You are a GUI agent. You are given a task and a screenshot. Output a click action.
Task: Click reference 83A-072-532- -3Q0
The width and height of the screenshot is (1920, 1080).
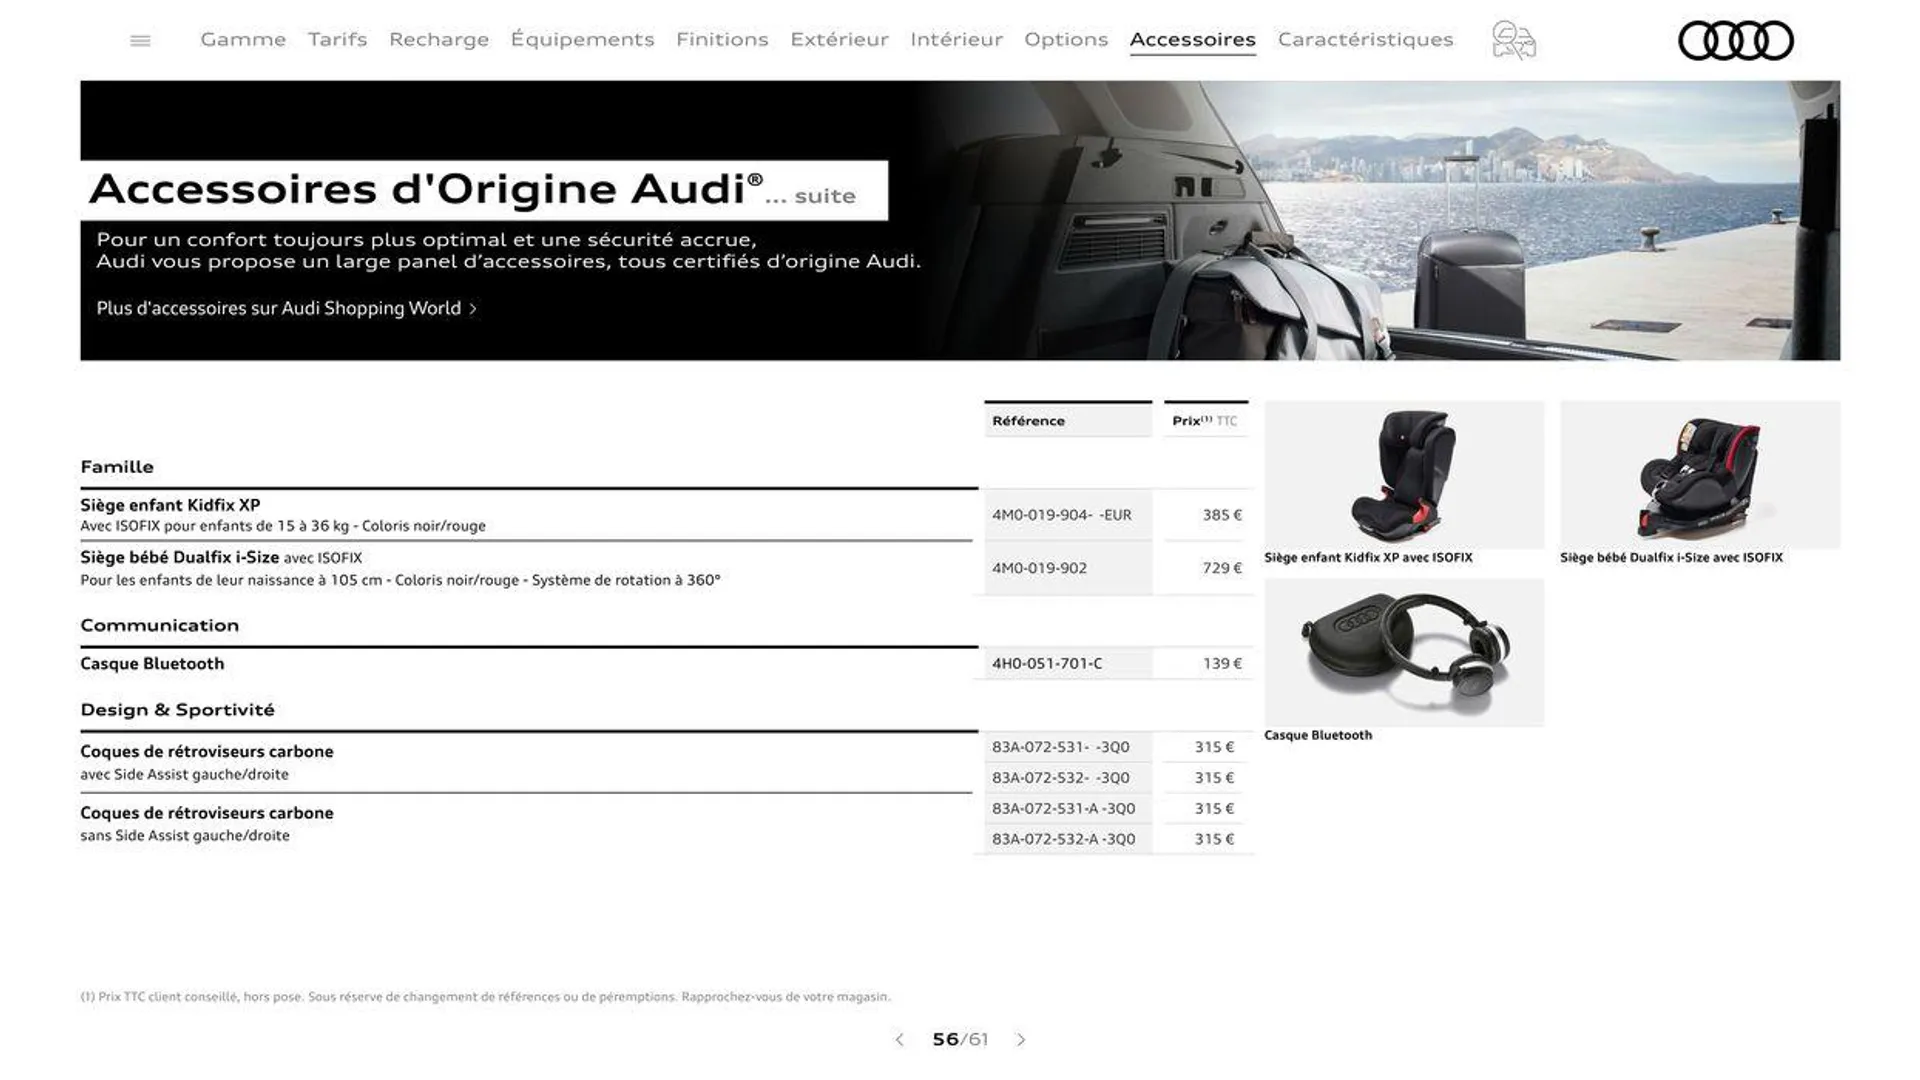(x=1061, y=778)
